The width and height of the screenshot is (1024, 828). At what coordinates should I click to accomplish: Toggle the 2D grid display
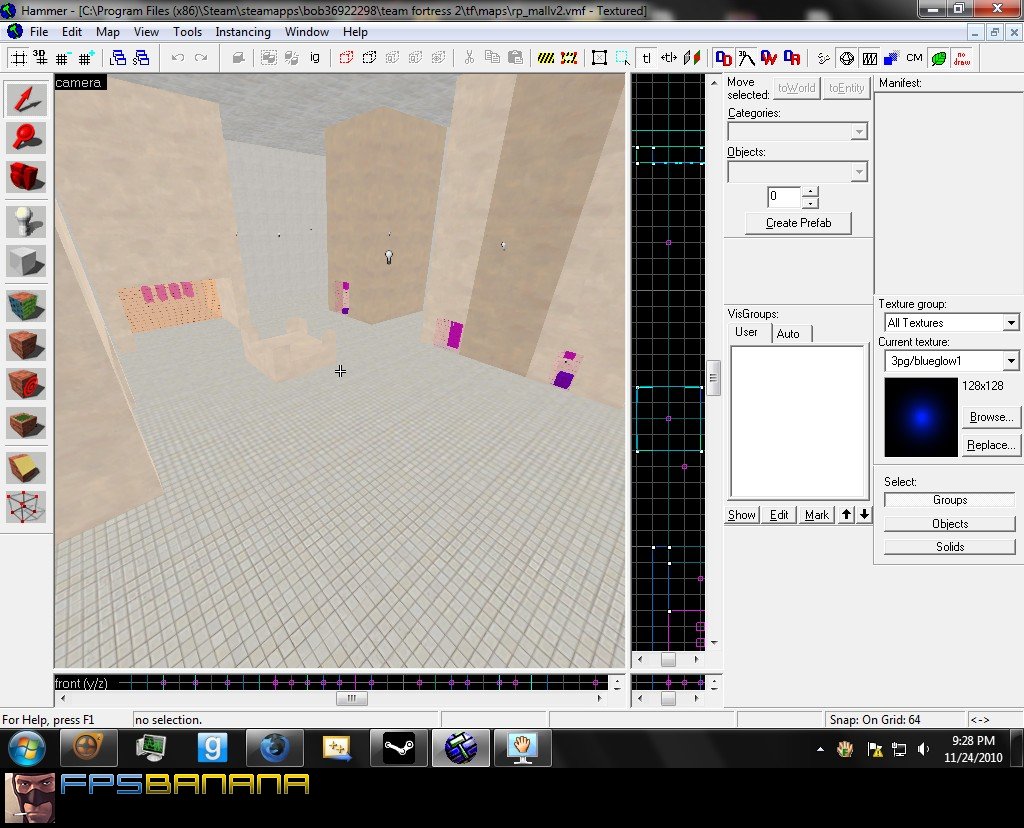coord(19,58)
